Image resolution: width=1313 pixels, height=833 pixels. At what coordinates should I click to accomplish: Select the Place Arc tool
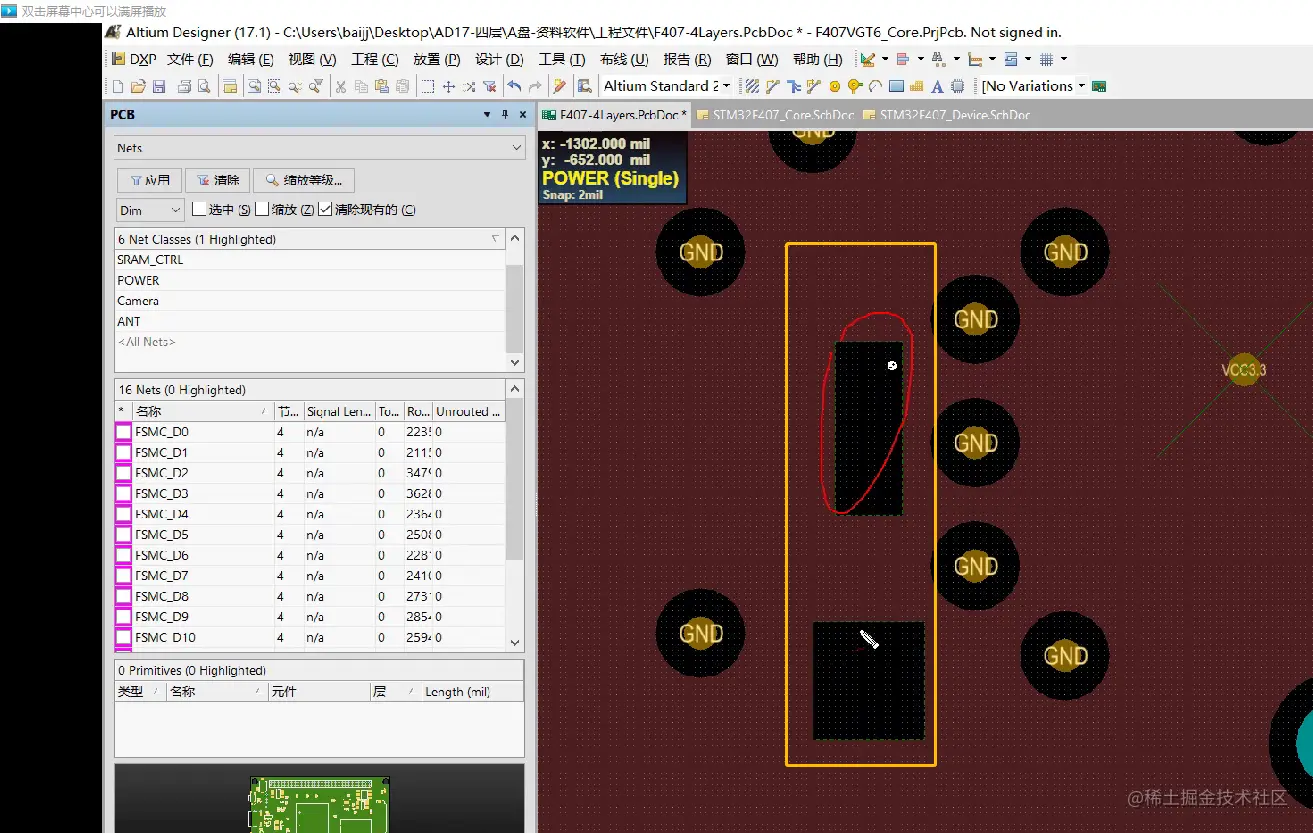coord(875,86)
